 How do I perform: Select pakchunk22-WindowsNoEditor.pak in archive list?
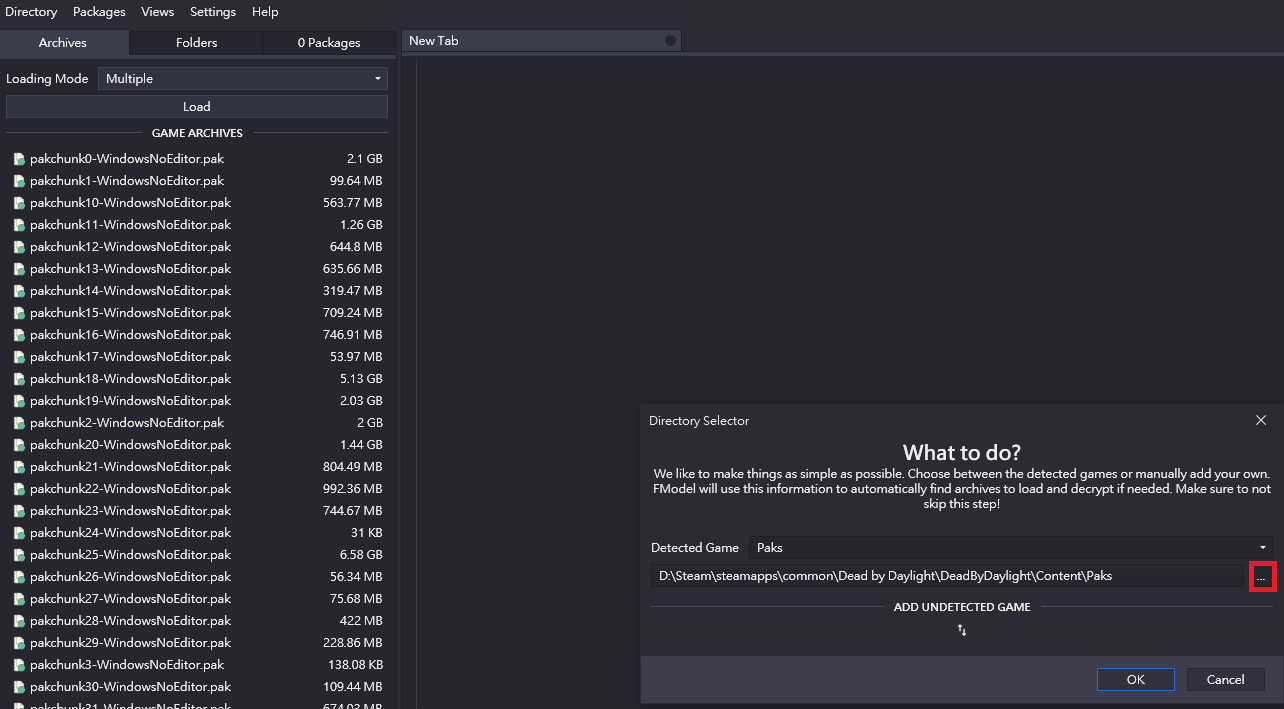(x=130, y=489)
